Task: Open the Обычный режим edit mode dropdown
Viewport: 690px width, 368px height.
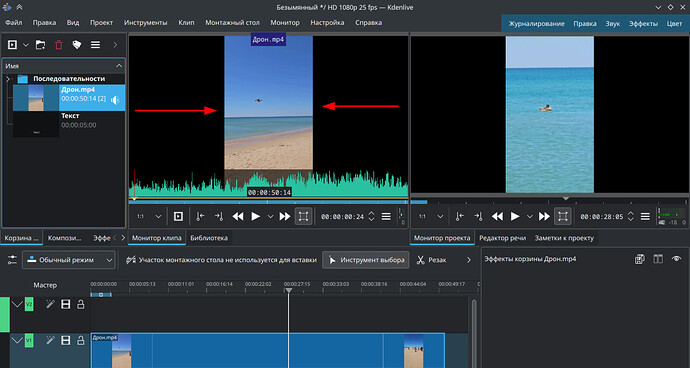Action: (69, 260)
